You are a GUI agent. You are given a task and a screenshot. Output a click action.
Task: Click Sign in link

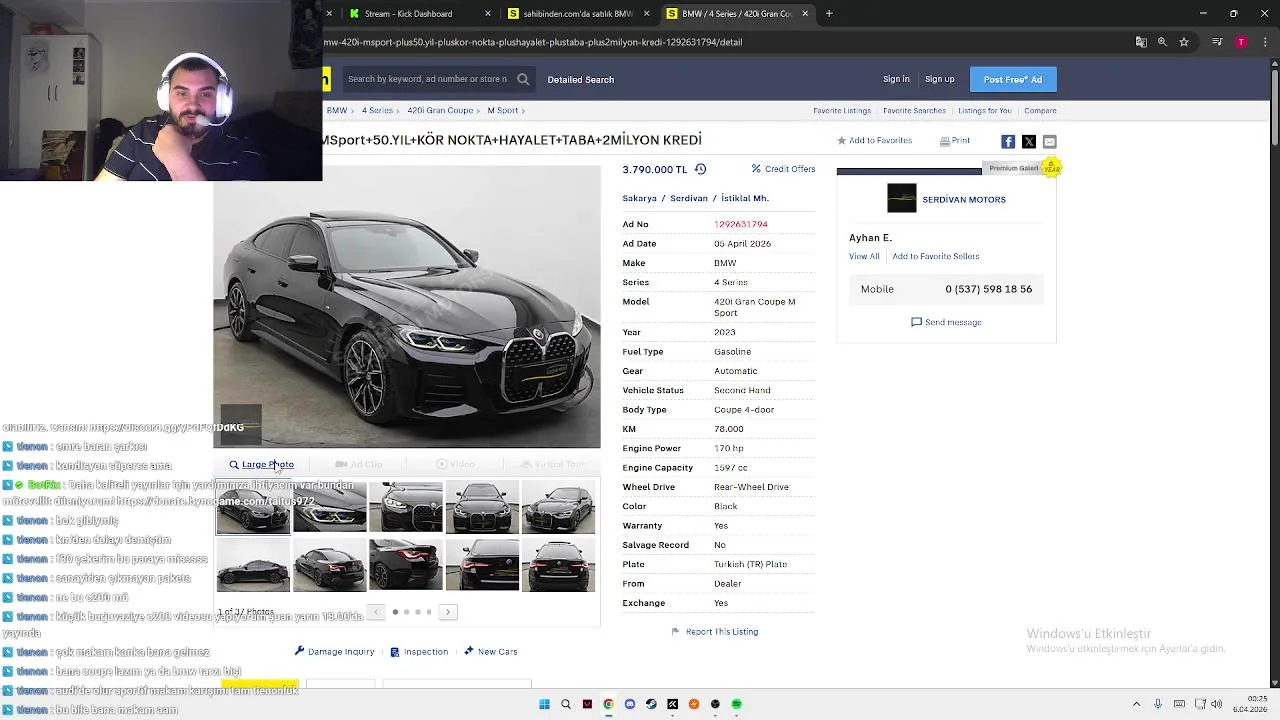(x=896, y=79)
